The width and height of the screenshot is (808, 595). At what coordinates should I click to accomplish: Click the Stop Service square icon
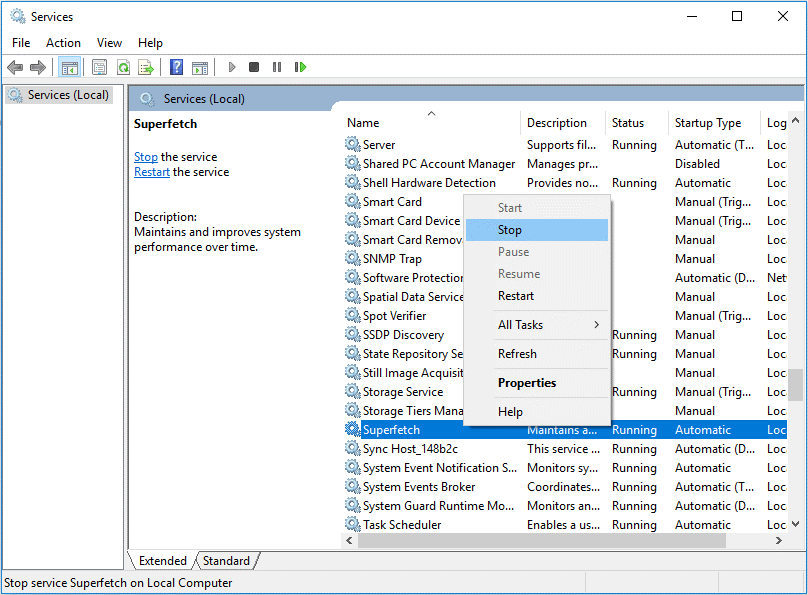tap(254, 67)
